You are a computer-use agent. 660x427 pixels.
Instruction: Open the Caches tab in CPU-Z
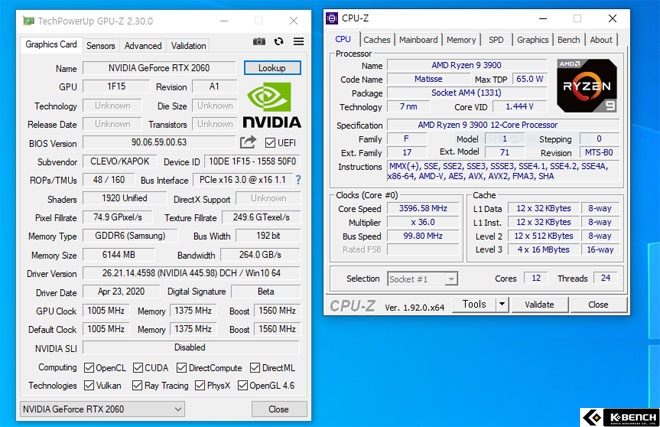pos(377,40)
